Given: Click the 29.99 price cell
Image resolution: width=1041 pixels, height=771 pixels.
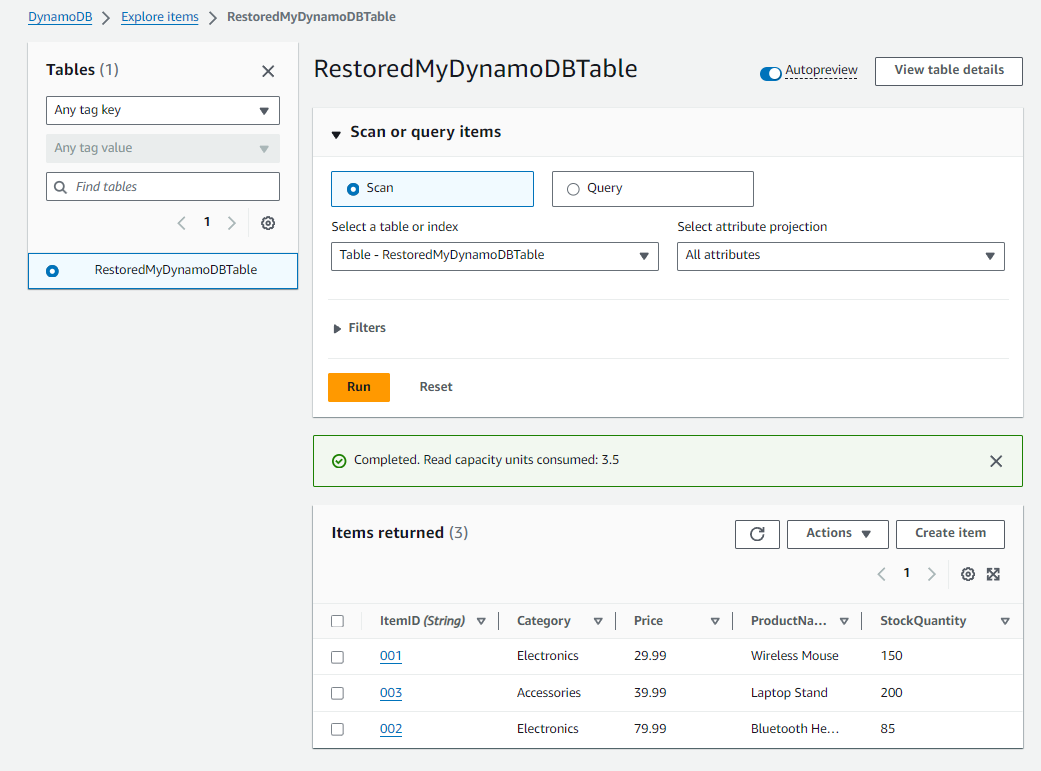Looking at the screenshot, I should point(650,656).
